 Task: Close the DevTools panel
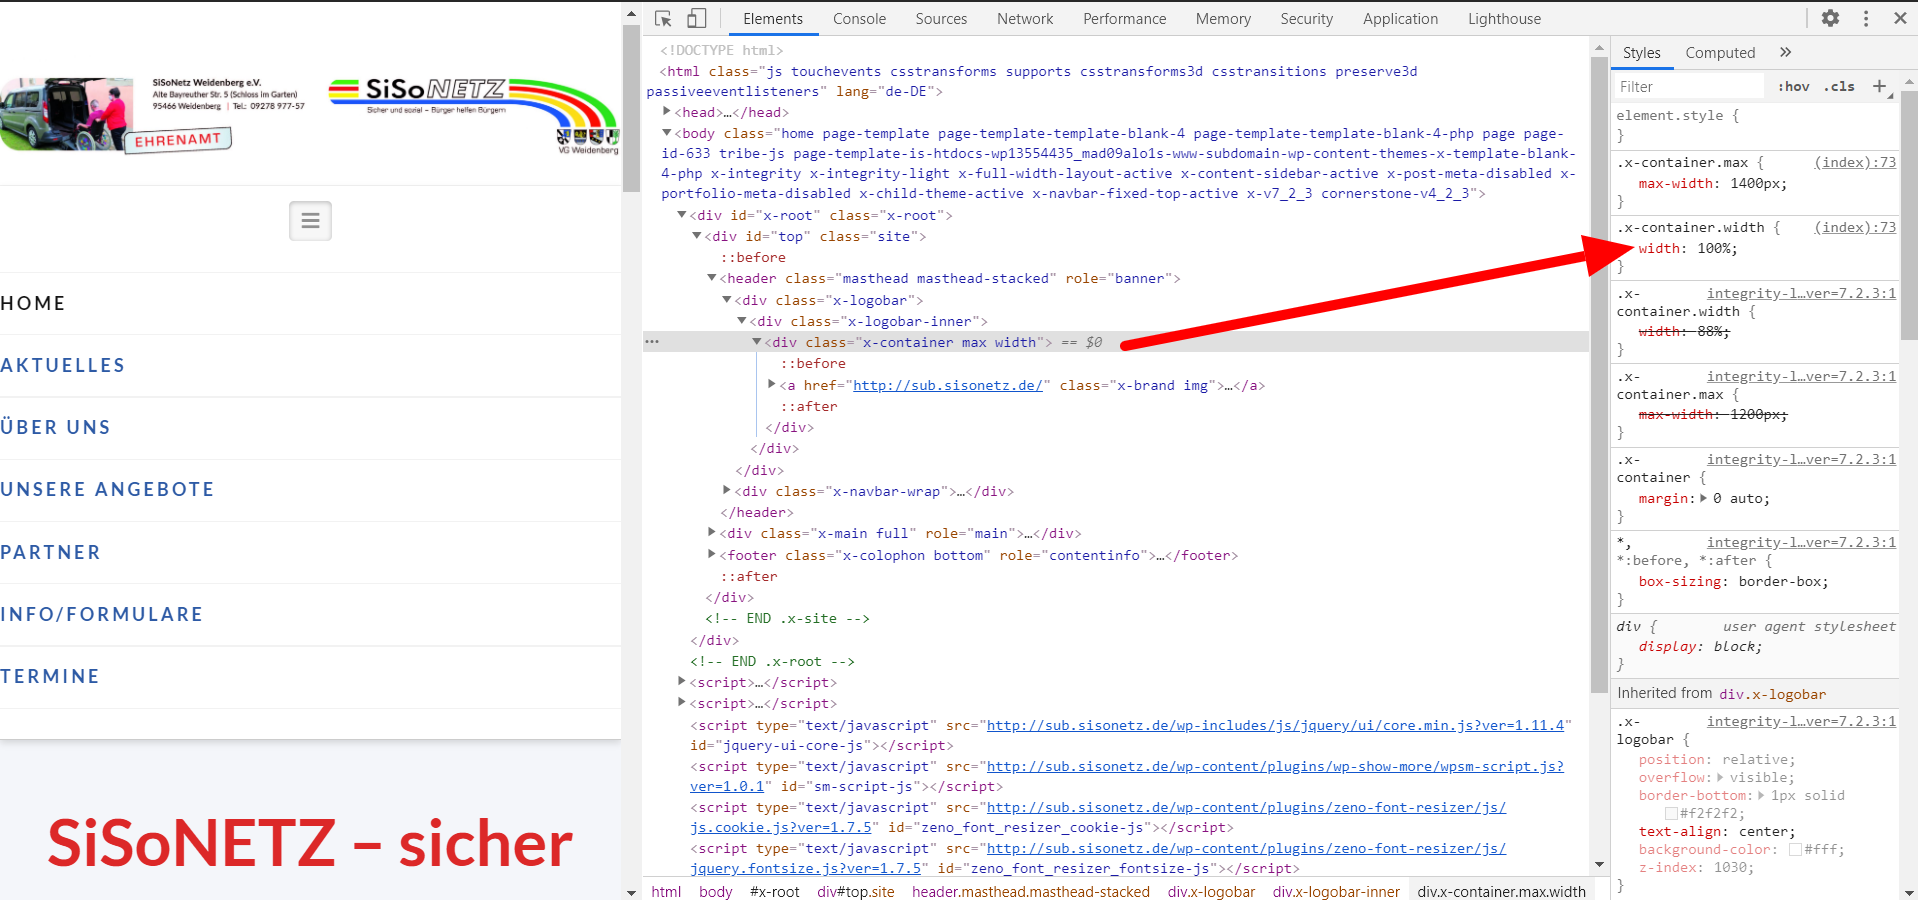pyautogui.click(x=1900, y=18)
